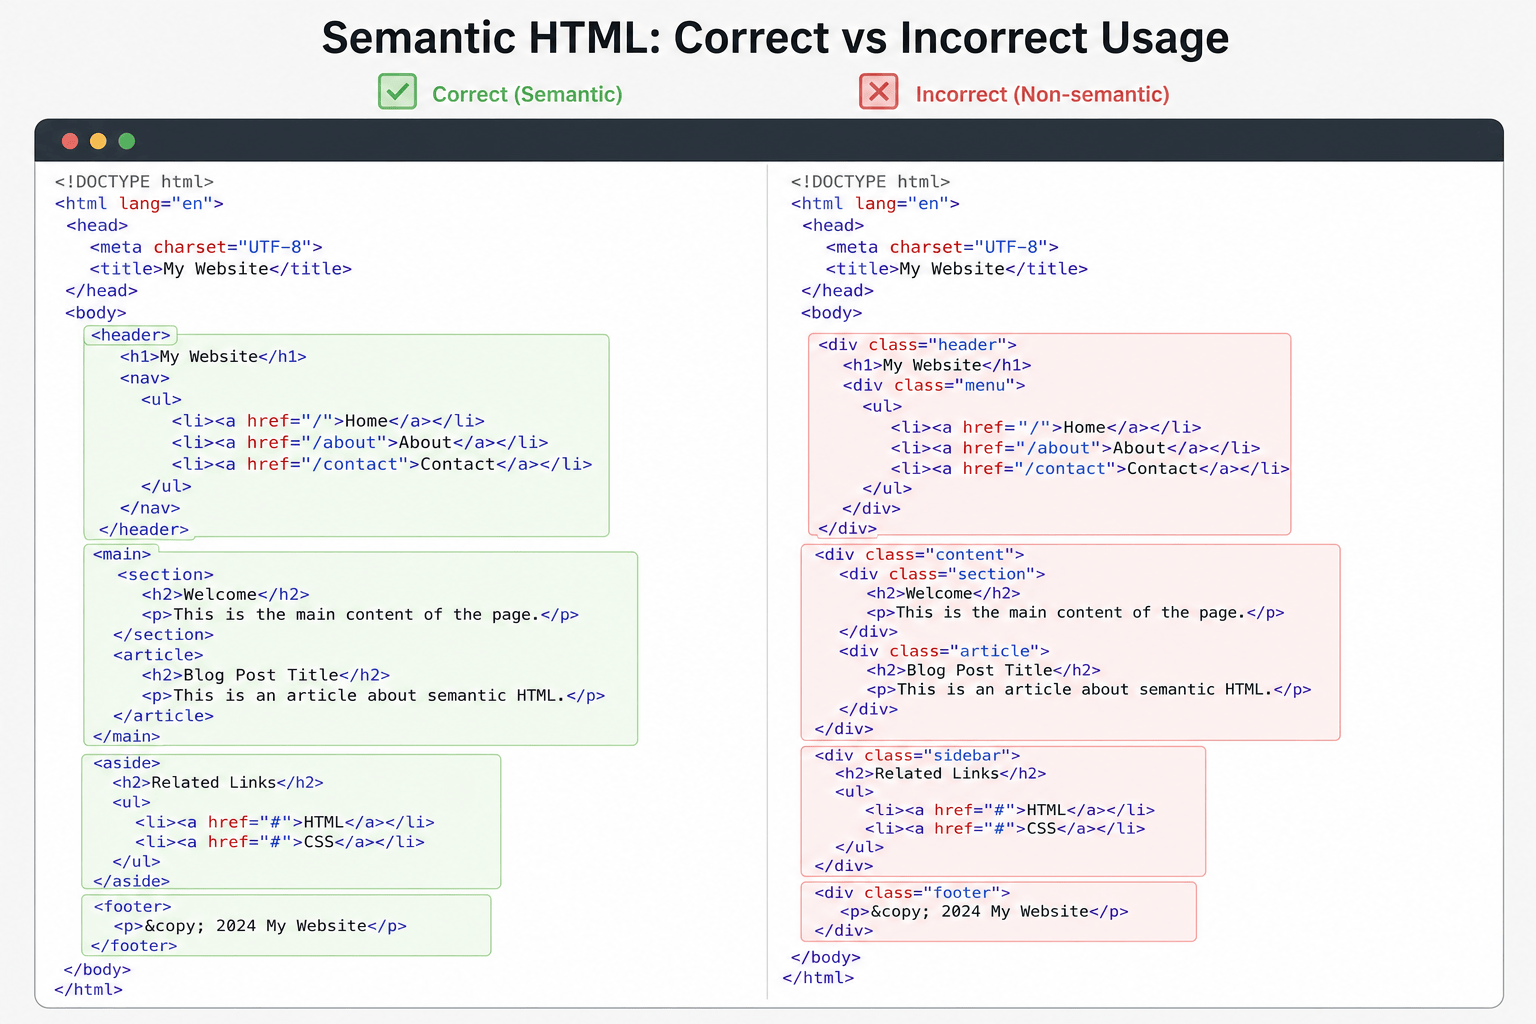The width and height of the screenshot is (1536, 1024).
Task: Click the <!DOCTYPE html> line in the semantic code
Action: coord(134,181)
